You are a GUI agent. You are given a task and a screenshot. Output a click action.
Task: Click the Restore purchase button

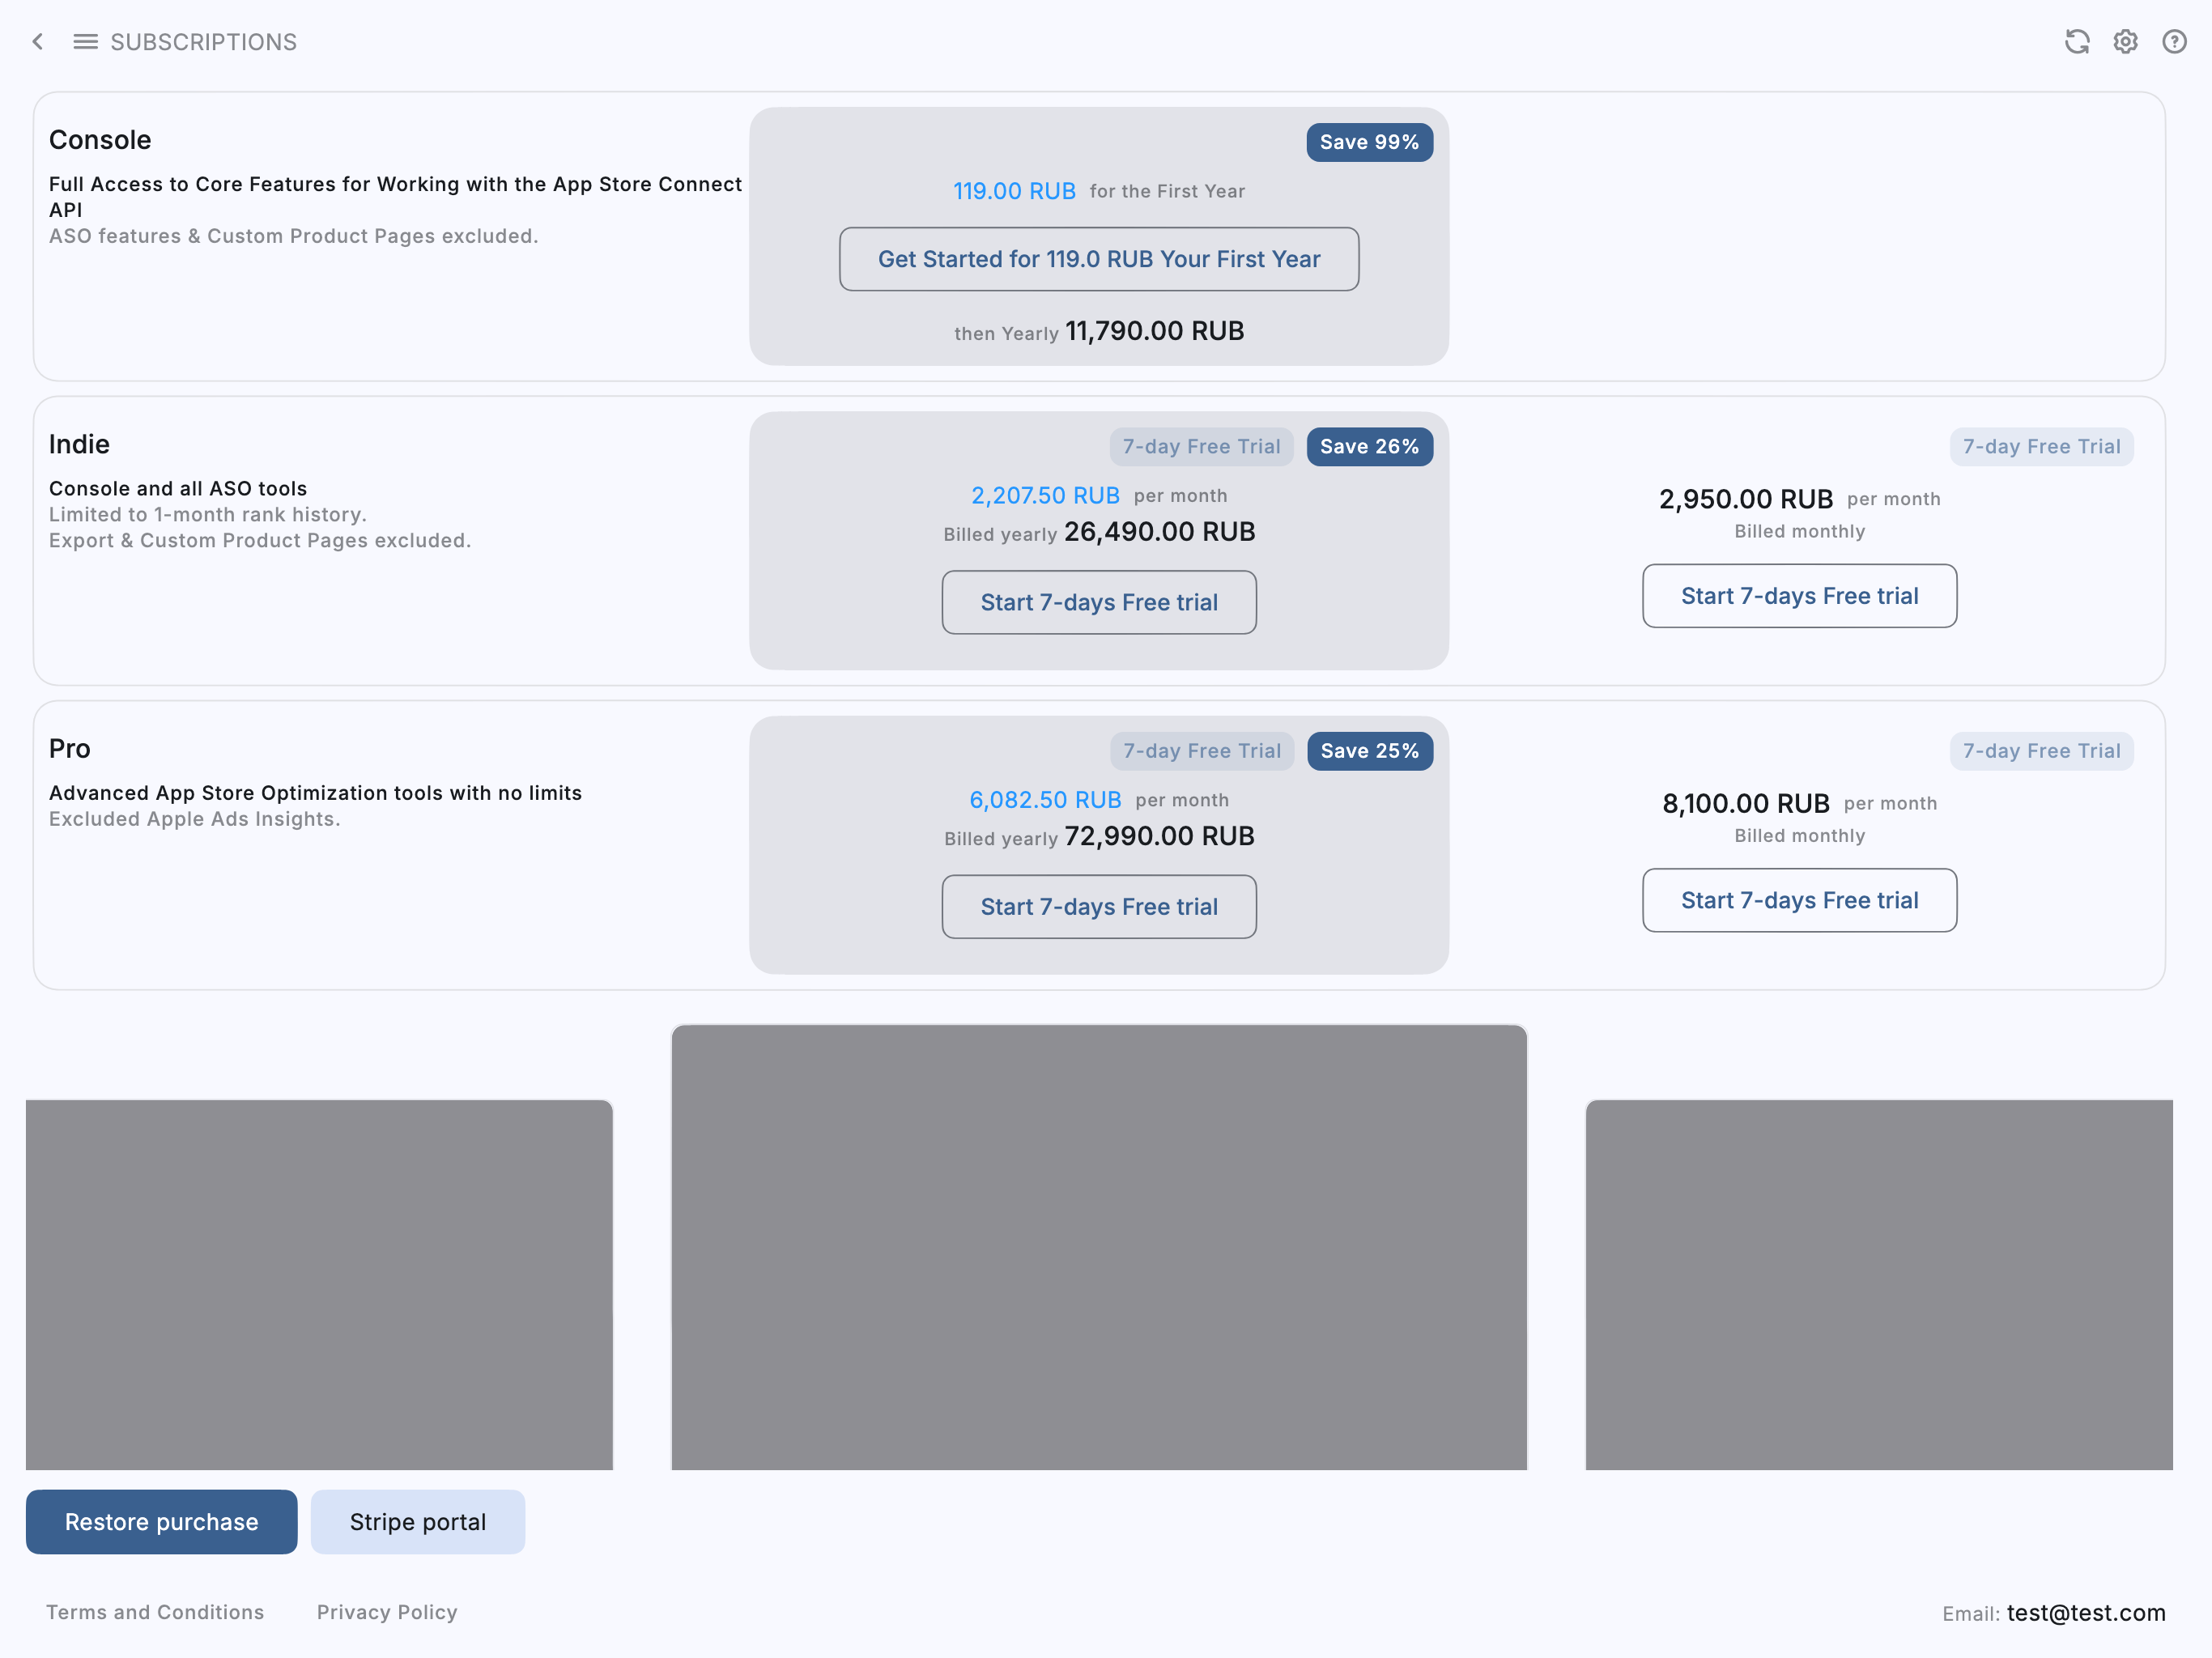[161, 1521]
